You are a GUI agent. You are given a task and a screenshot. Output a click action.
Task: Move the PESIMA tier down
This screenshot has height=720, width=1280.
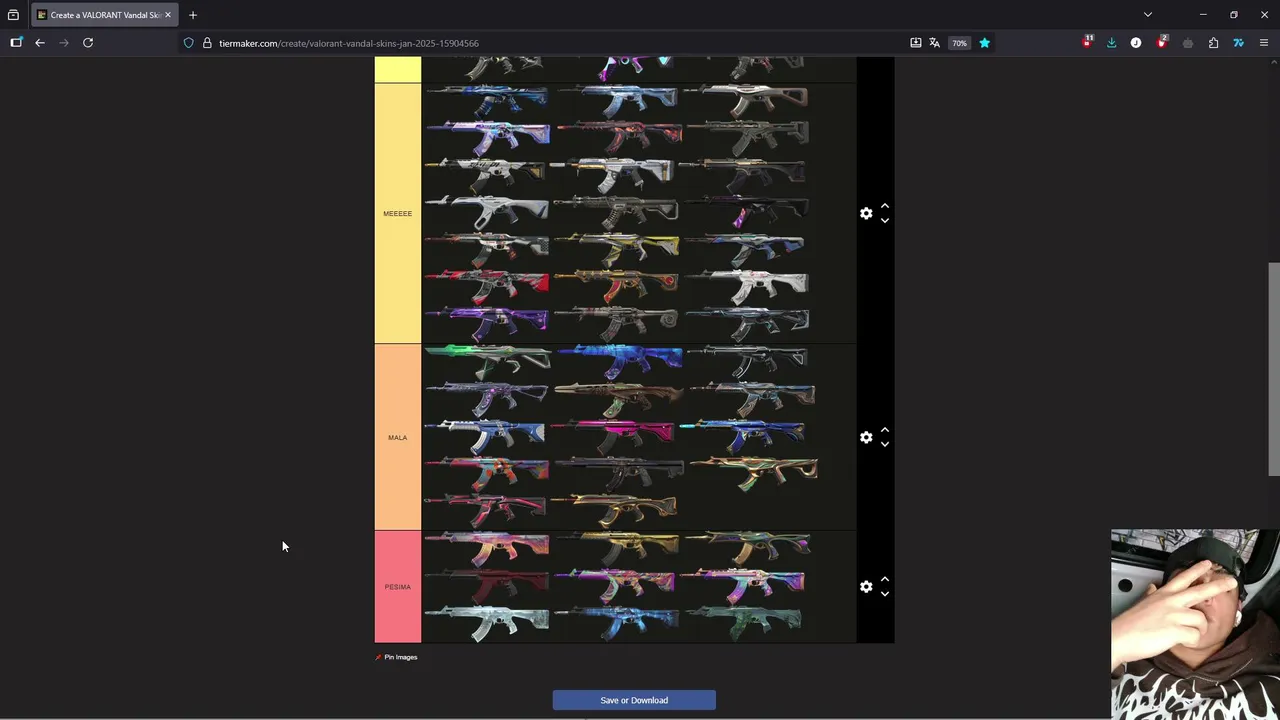point(884,594)
